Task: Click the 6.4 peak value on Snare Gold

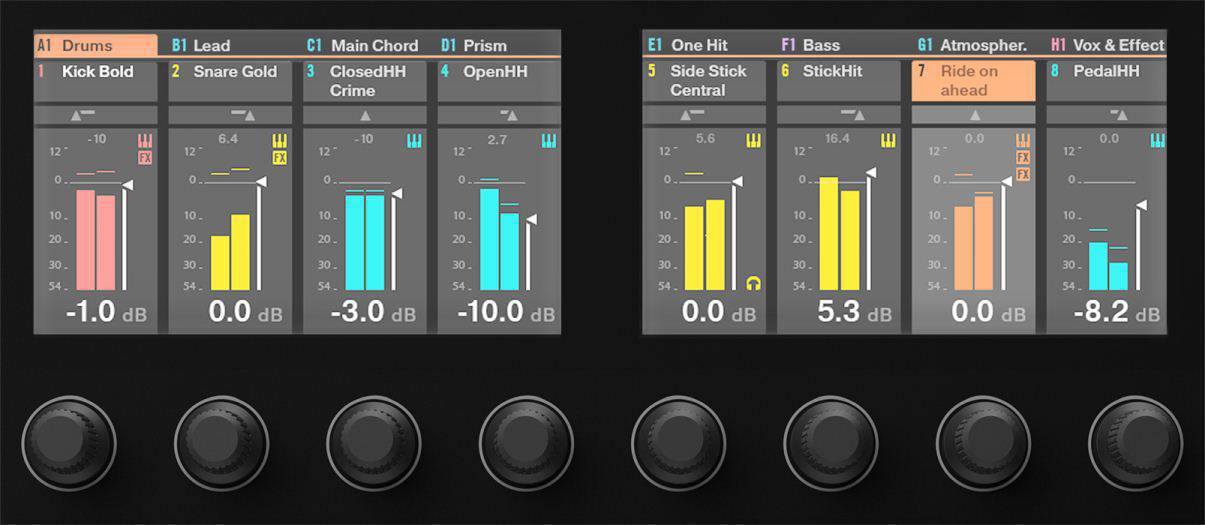Action: [228, 138]
